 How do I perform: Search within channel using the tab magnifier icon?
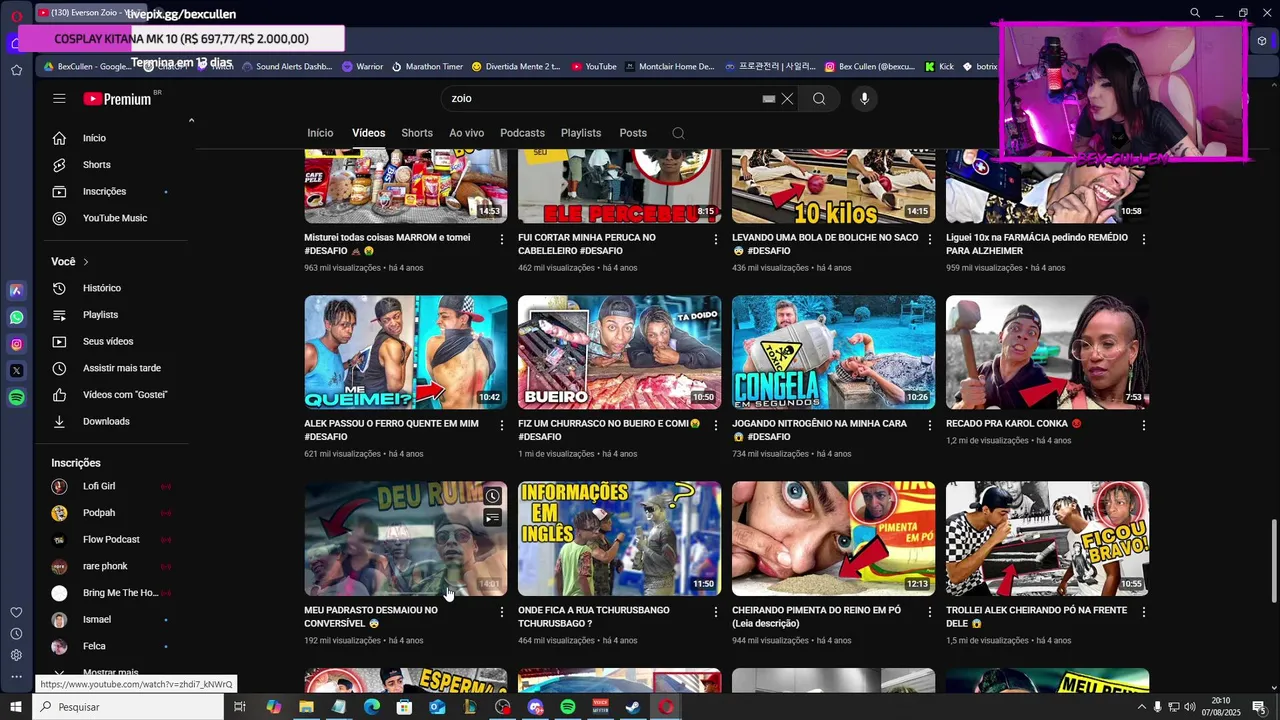(678, 133)
